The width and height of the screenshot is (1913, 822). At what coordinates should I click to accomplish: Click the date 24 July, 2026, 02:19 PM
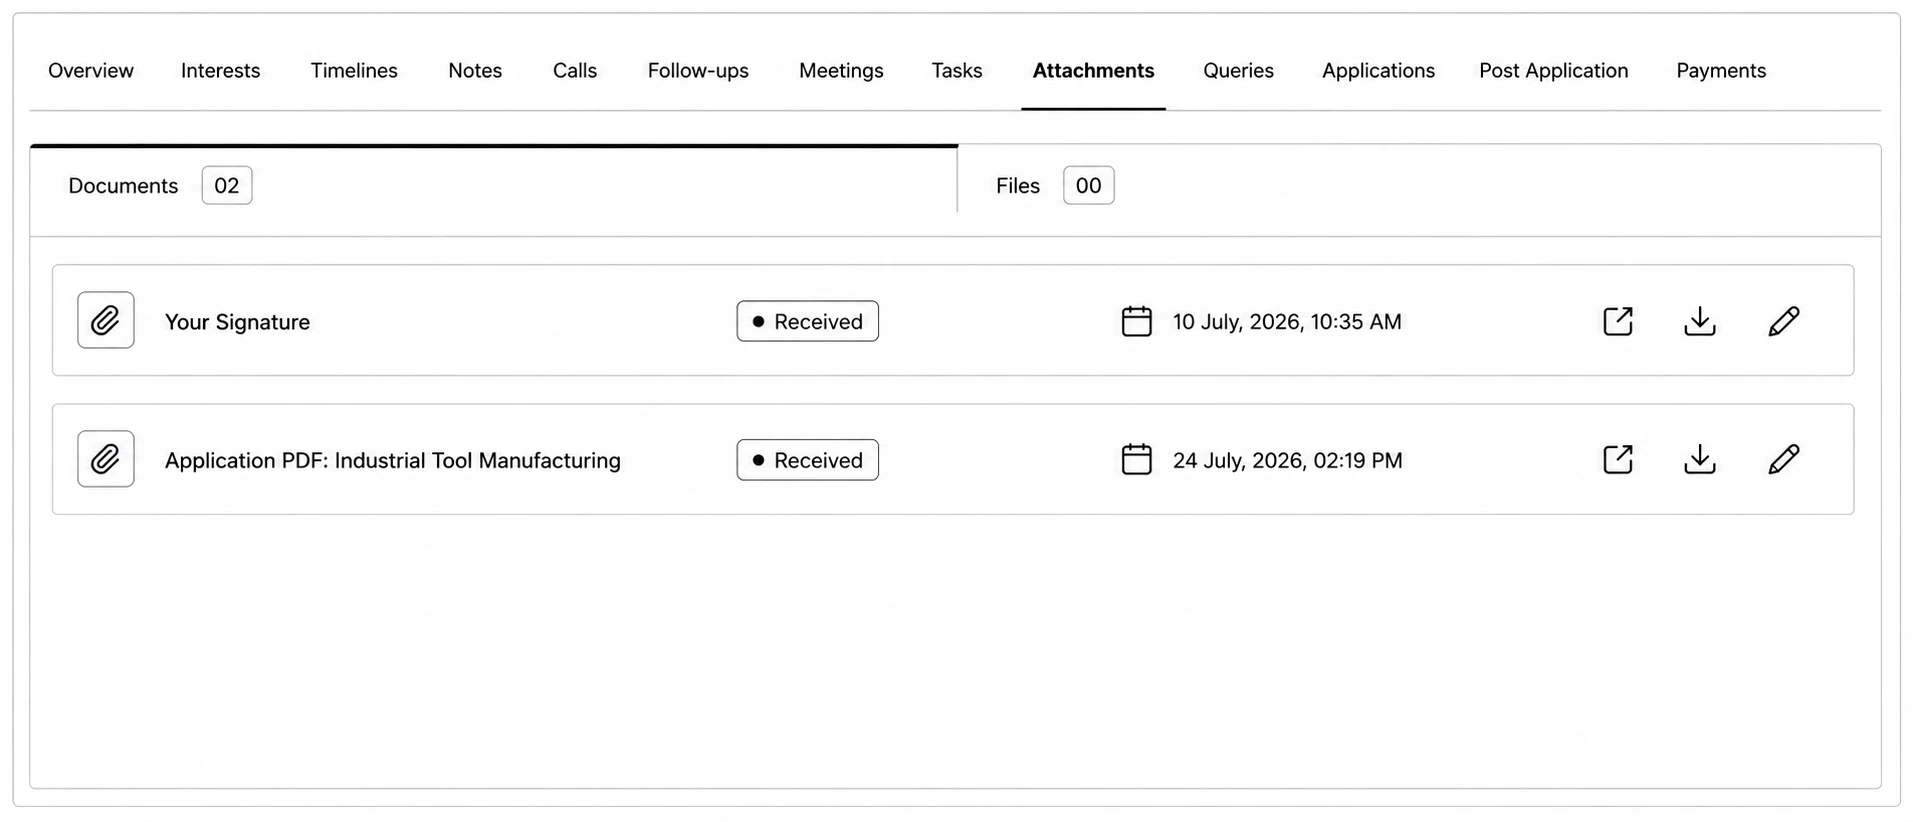coord(1287,460)
